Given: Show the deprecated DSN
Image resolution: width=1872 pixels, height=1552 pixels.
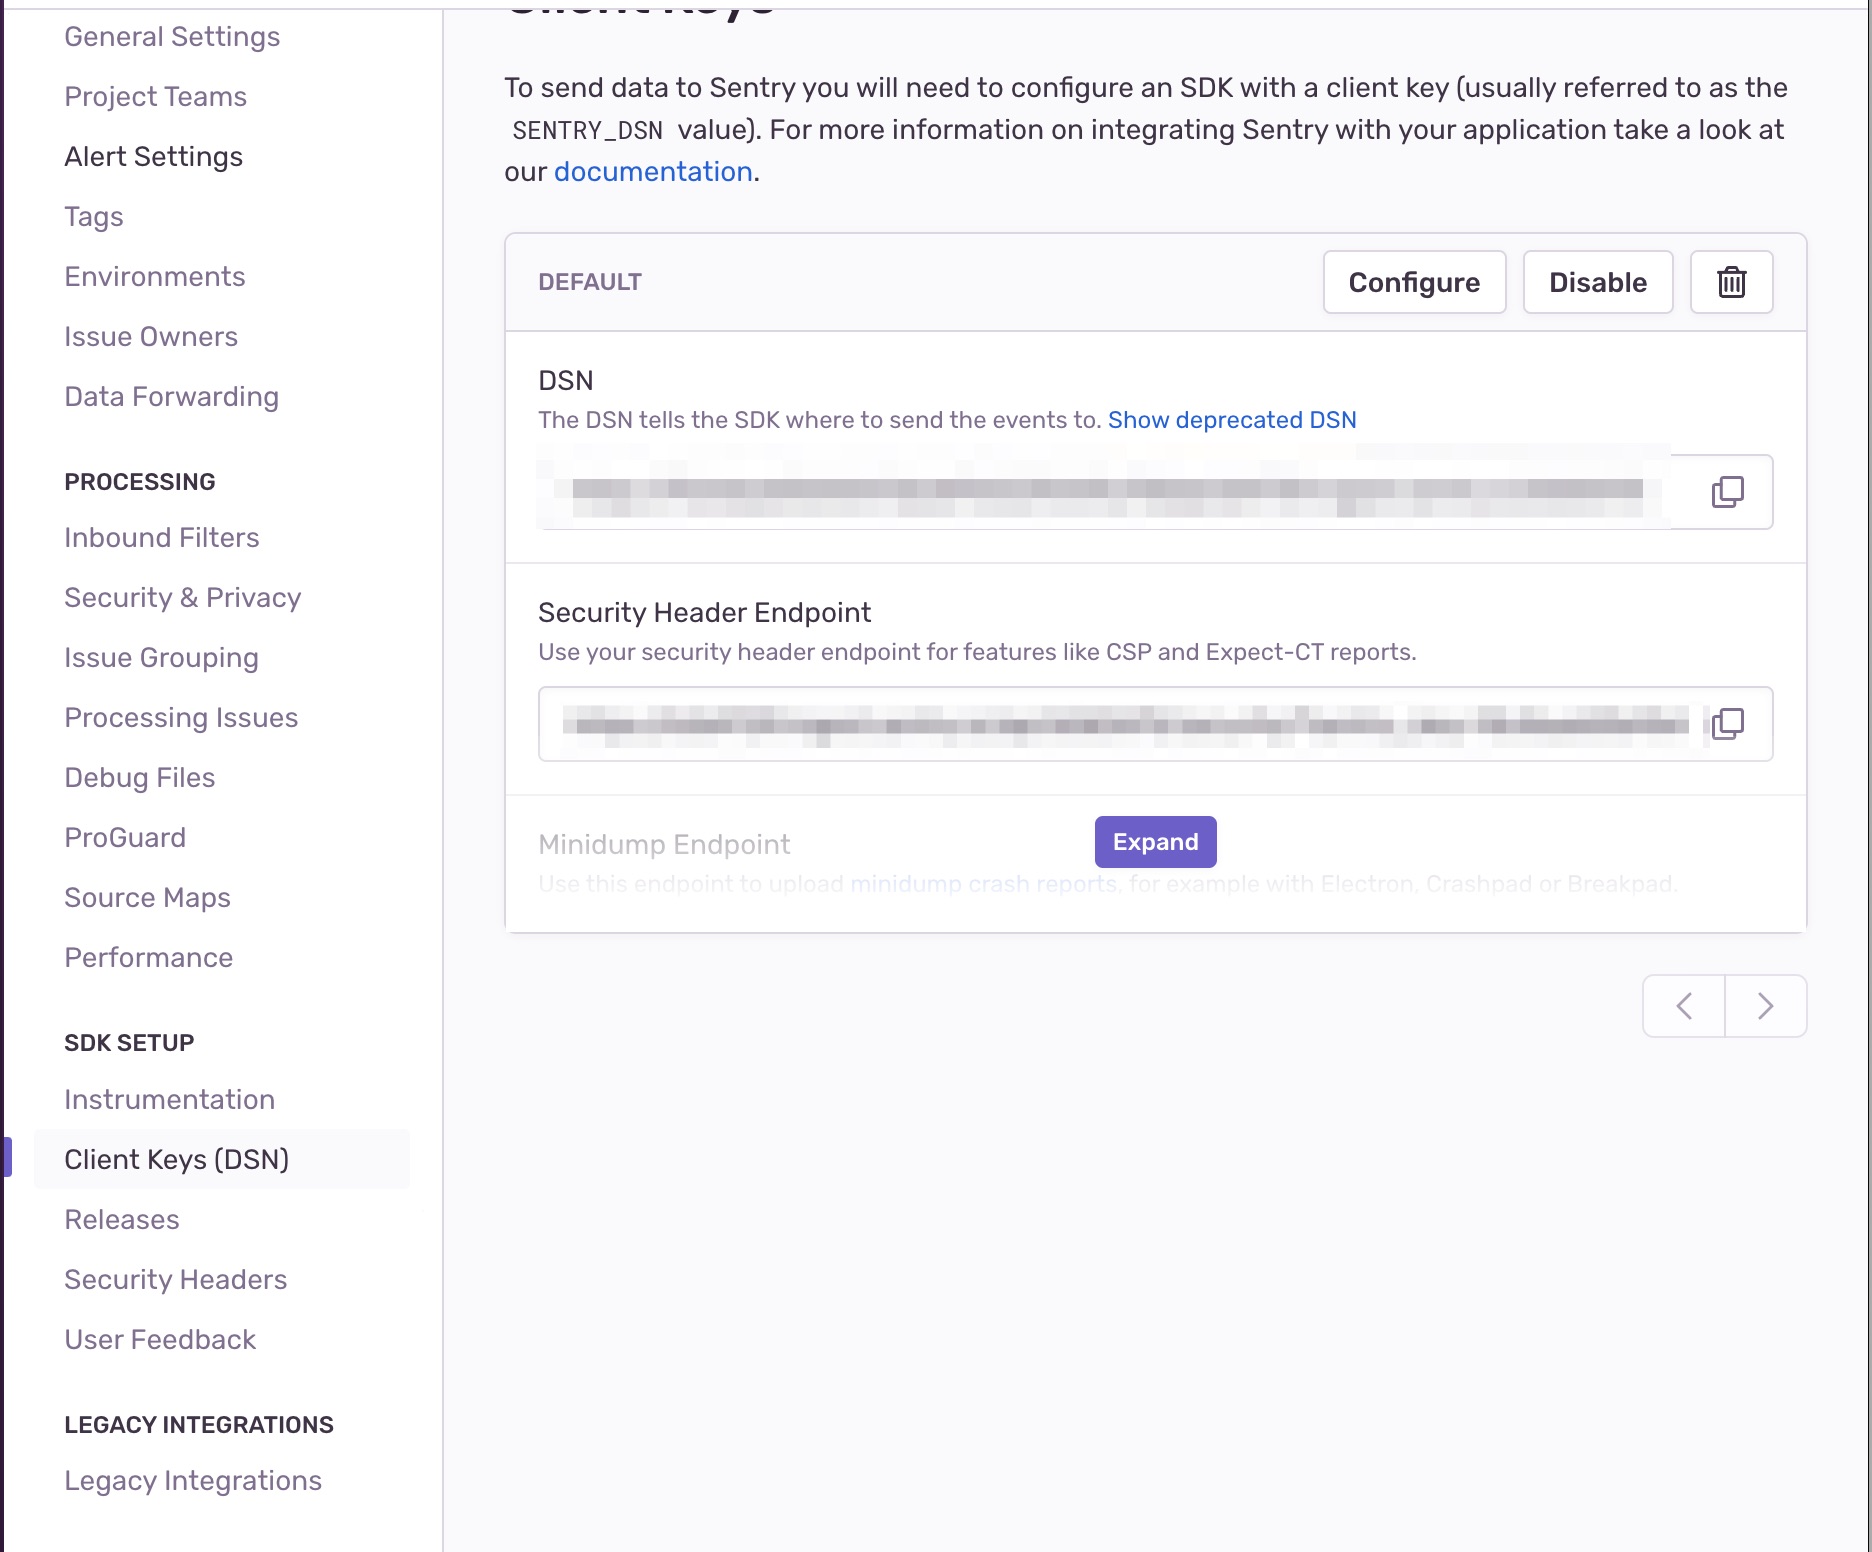Looking at the screenshot, I should 1232,420.
